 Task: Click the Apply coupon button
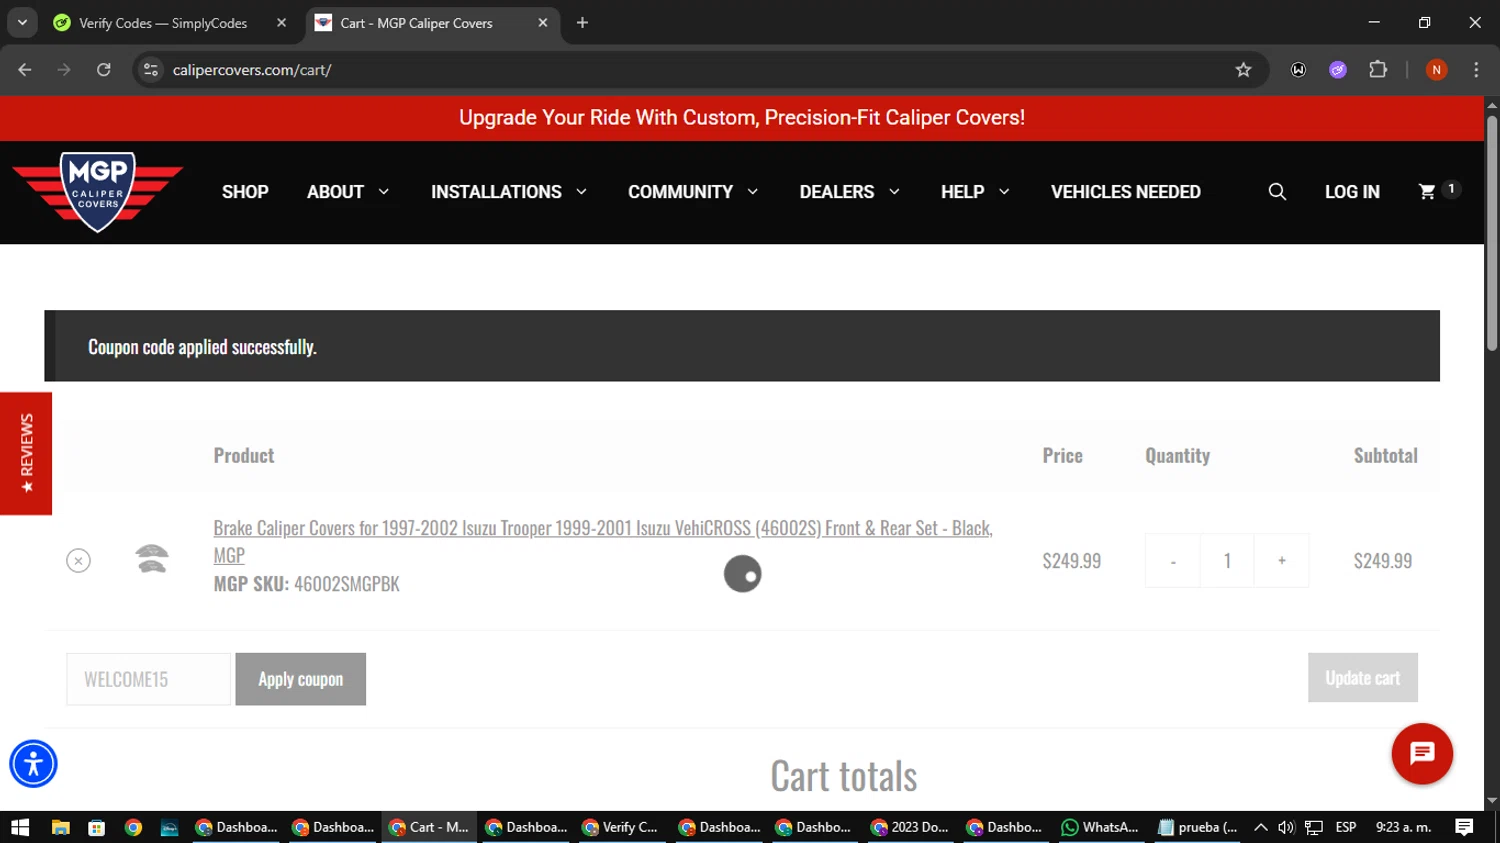(x=301, y=679)
